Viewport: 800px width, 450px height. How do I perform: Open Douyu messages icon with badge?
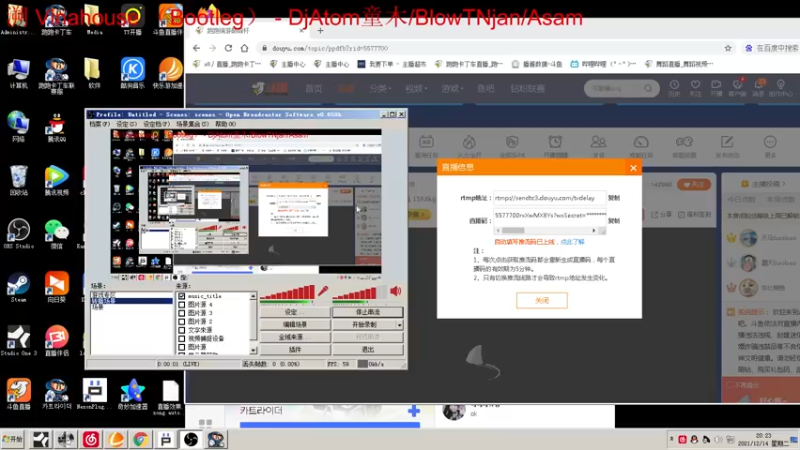(x=759, y=88)
